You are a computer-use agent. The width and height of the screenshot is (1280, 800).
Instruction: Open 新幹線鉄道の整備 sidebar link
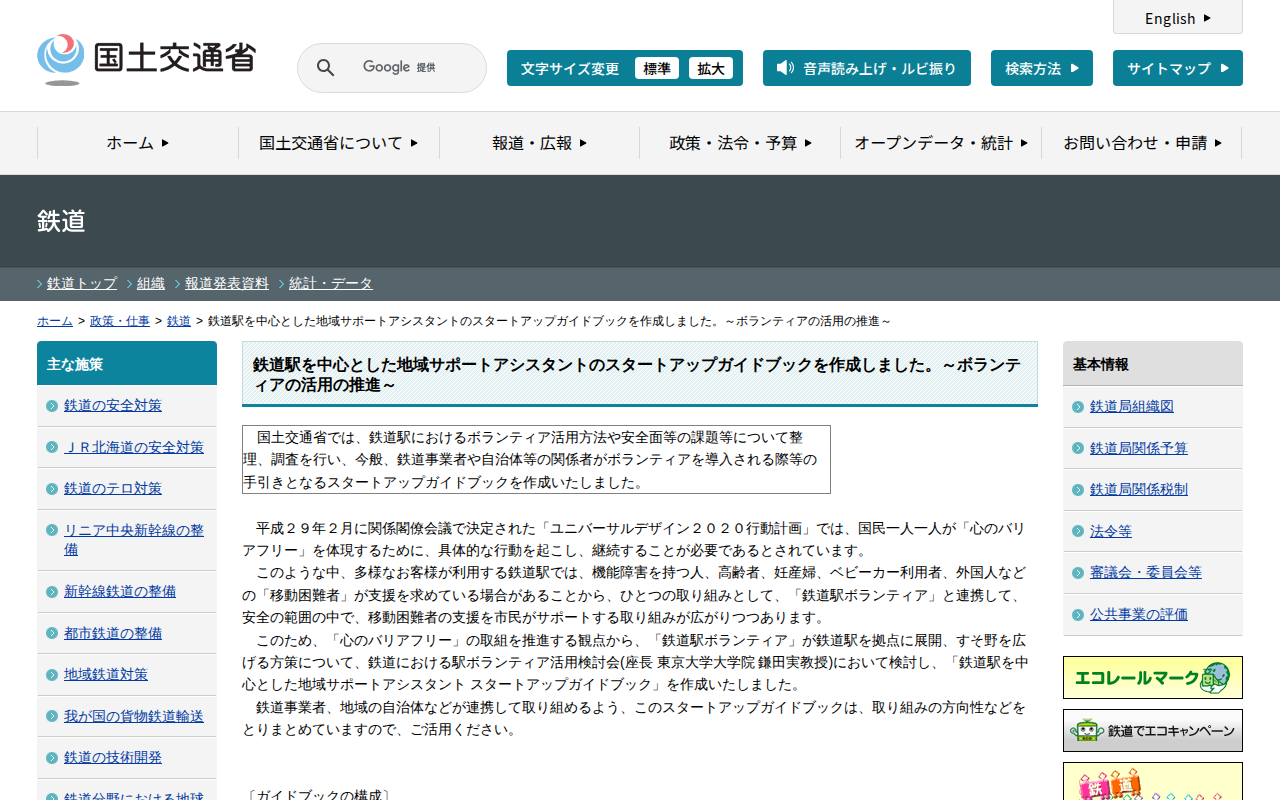120,592
